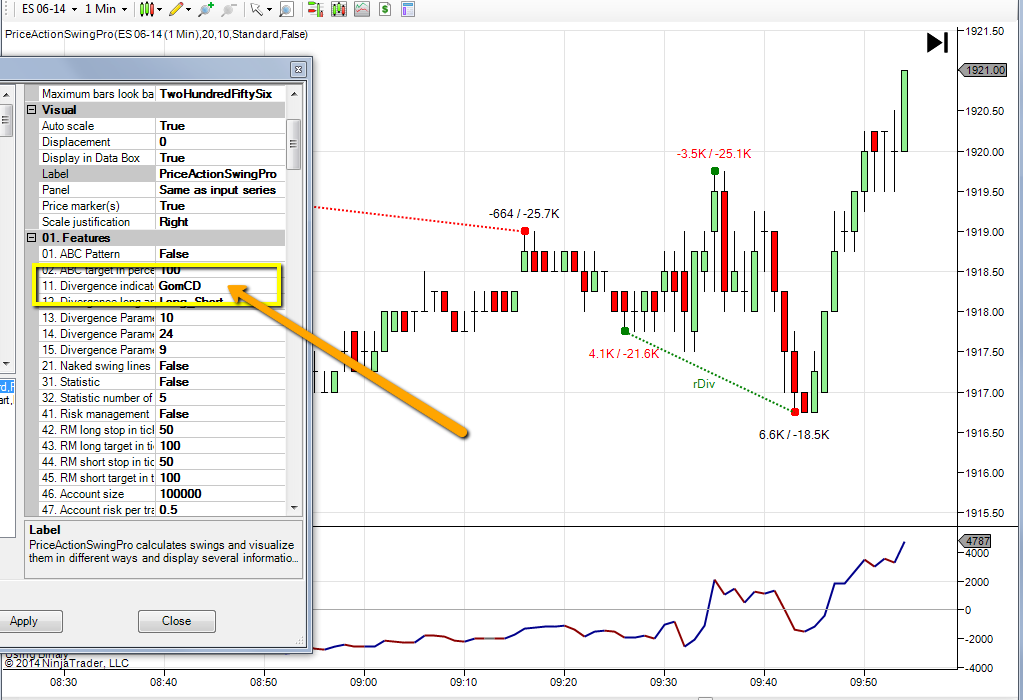1023x700 pixels.
Task: Edit 43. RM long target value 100
Action: [221, 446]
